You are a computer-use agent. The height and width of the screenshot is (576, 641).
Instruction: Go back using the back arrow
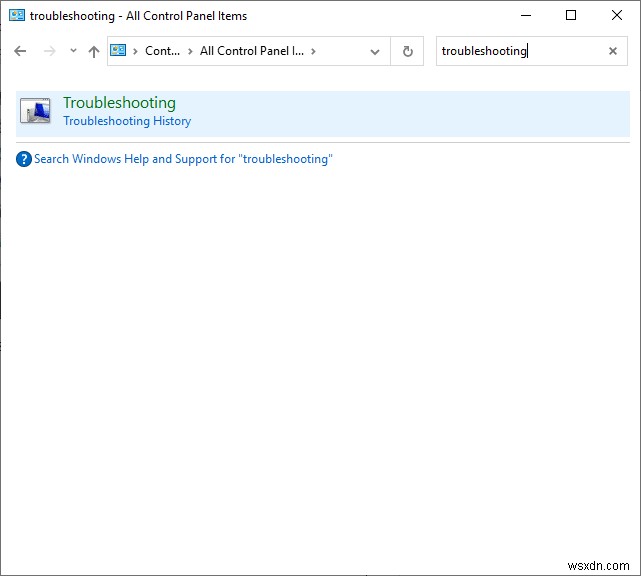(20, 51)
